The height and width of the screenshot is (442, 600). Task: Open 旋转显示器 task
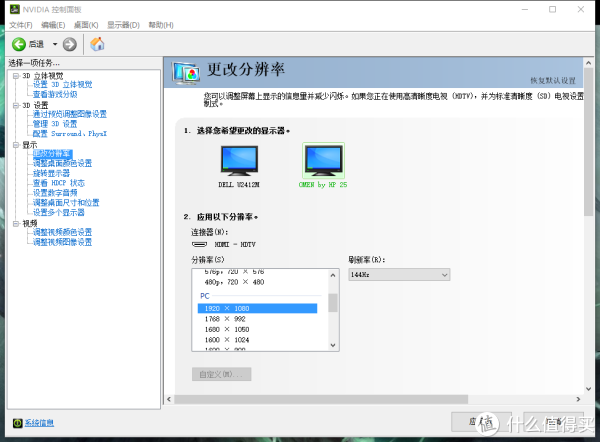click(x=51, y=173)
